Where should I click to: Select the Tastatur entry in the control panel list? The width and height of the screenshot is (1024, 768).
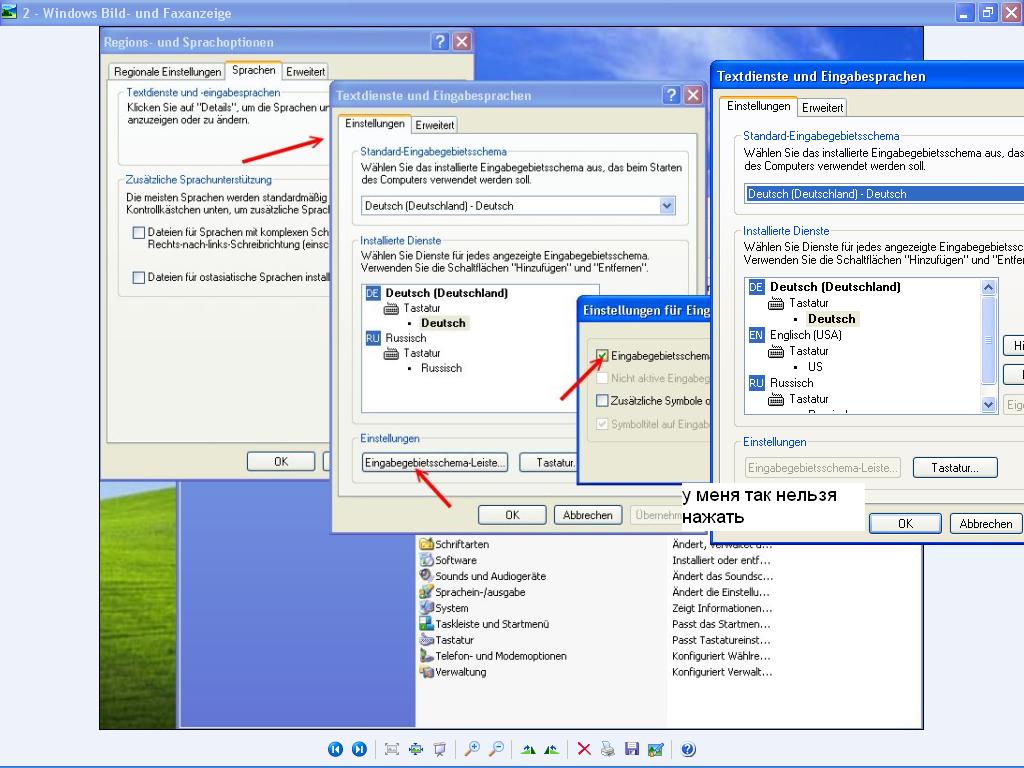click(455, 640)
